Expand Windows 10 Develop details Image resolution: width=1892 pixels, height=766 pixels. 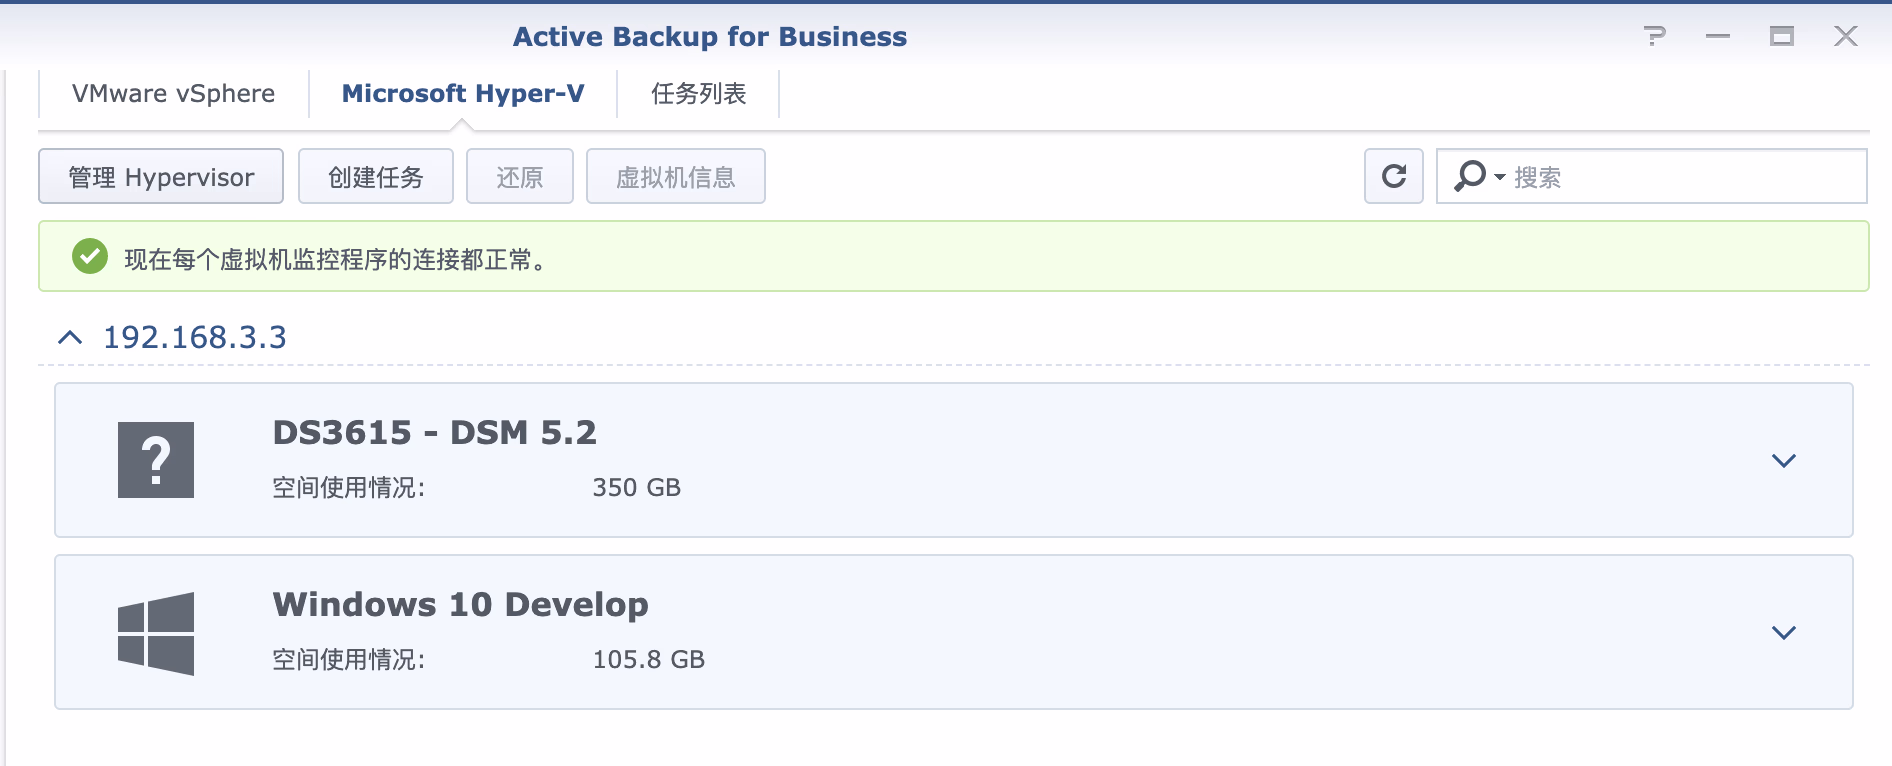[x=1783, y=633]
